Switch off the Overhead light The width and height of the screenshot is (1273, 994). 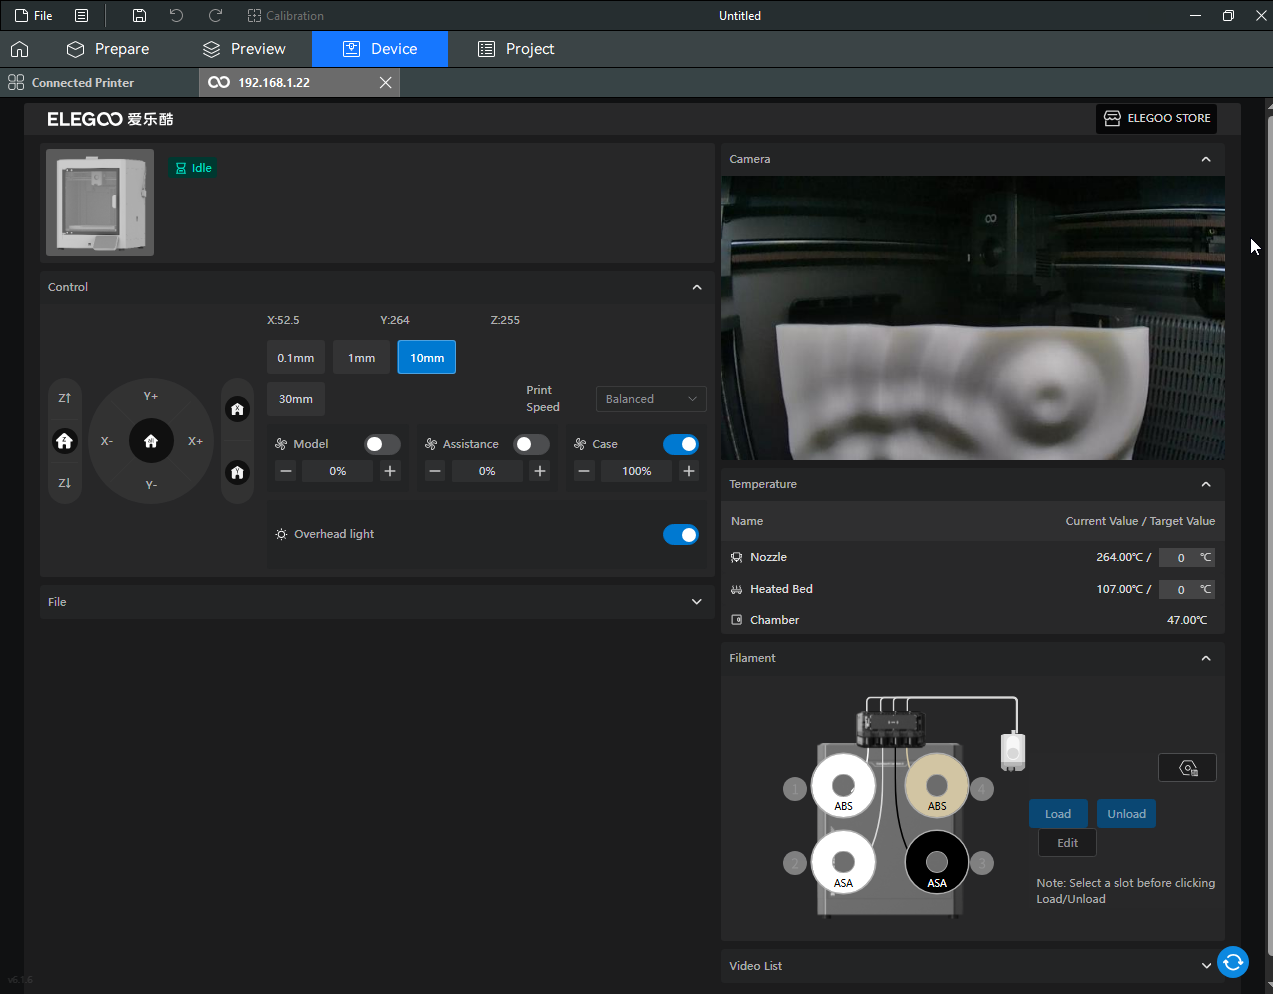pos(680,535)
